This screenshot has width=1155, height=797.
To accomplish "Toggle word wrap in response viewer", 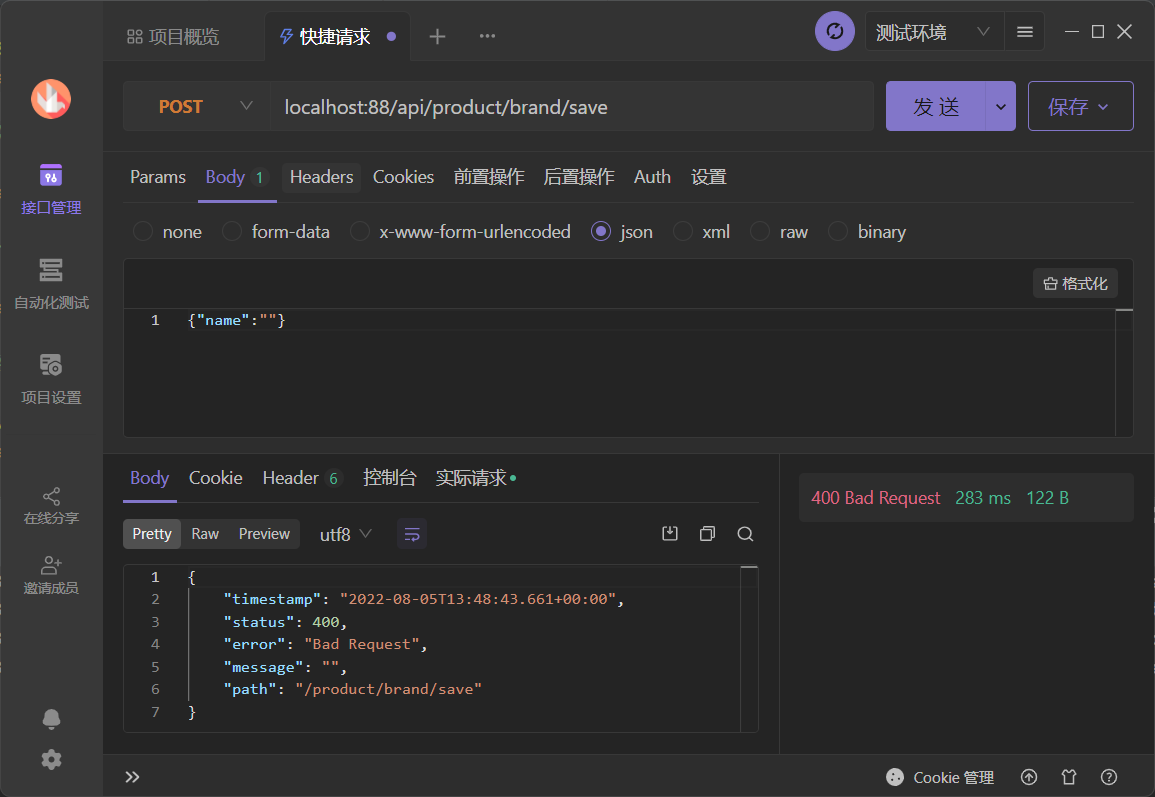I will [x=412, y=534].
